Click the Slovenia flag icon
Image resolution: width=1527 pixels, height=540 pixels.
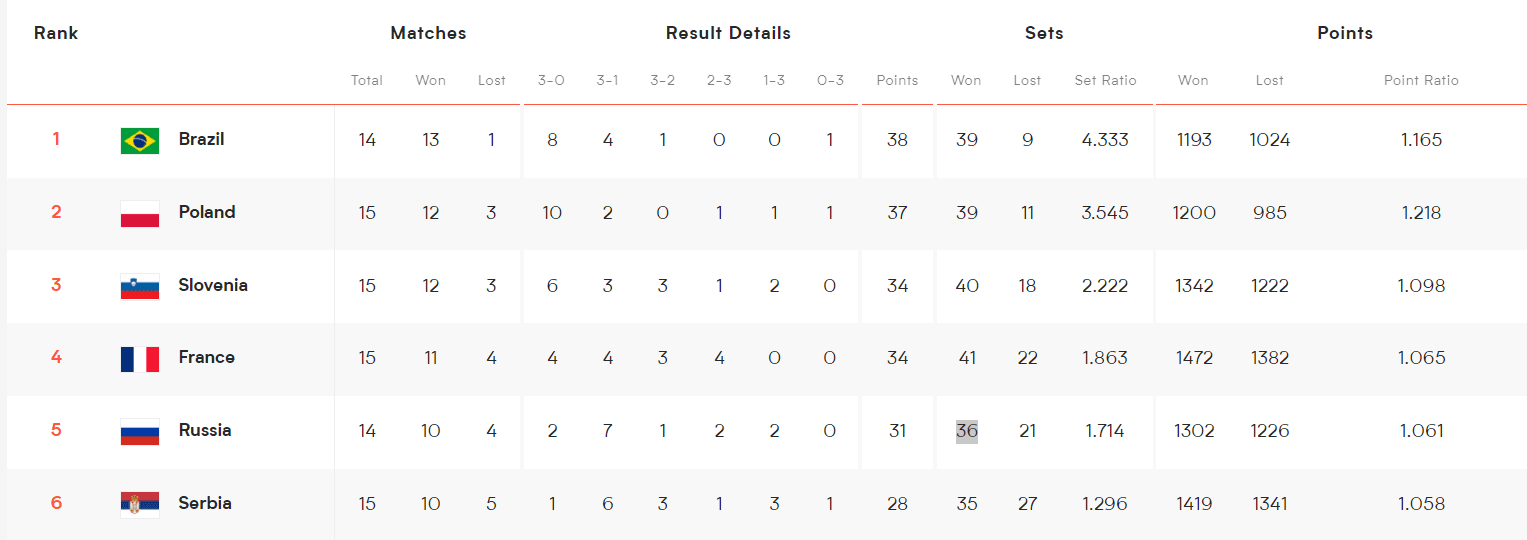point(140,286)
